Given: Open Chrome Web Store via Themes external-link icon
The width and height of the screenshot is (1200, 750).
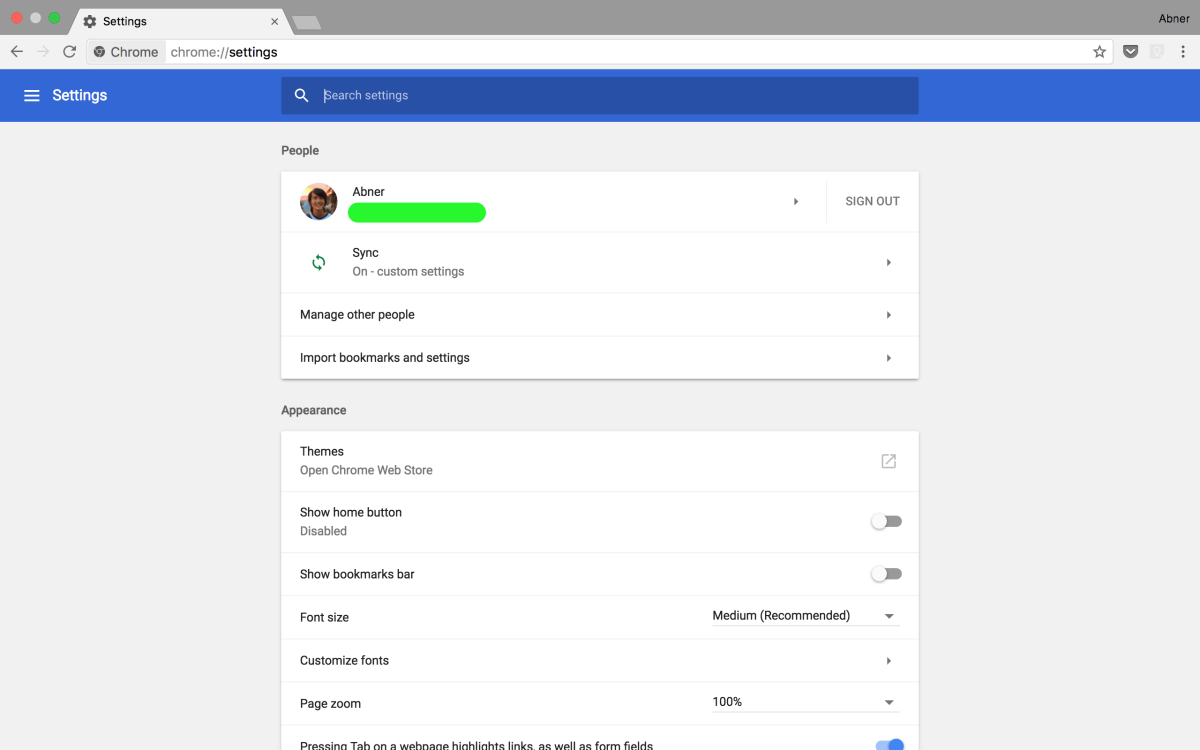Looking at the screenshot, I should [888, 461].
